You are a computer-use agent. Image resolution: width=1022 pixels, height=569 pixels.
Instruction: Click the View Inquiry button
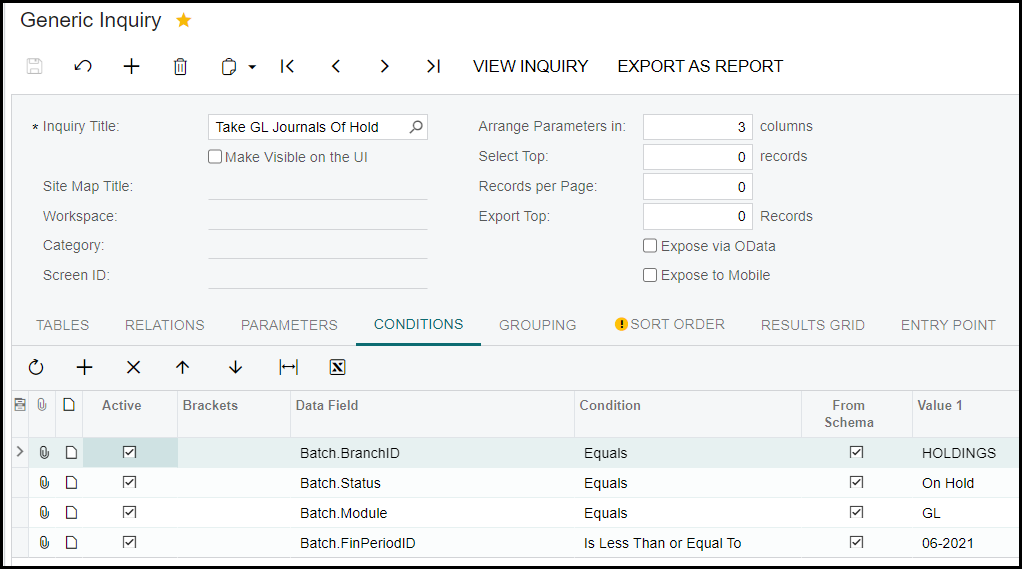pos(530,67)
